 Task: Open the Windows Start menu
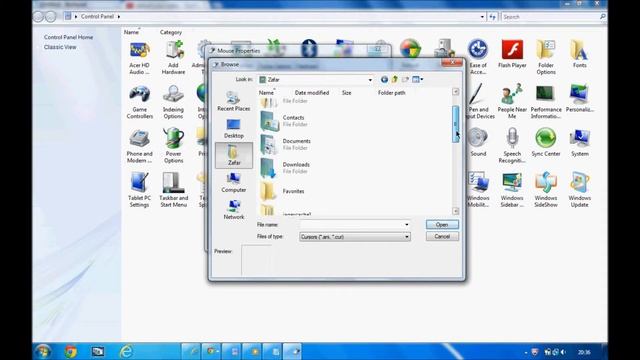pyautogui.click(x=43, y=351)
